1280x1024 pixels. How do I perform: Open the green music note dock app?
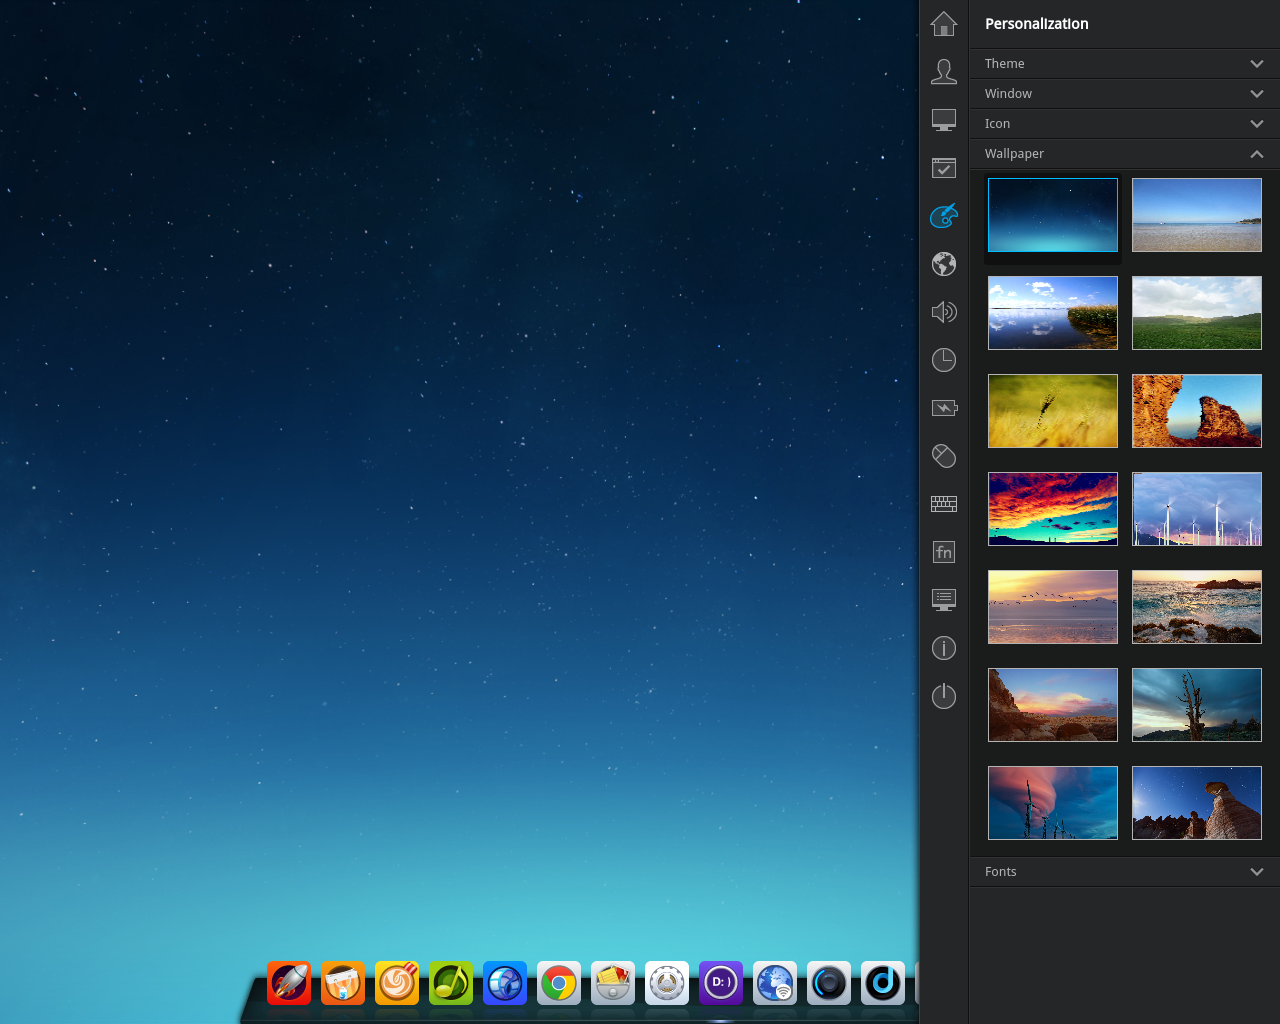coord(451,983)
